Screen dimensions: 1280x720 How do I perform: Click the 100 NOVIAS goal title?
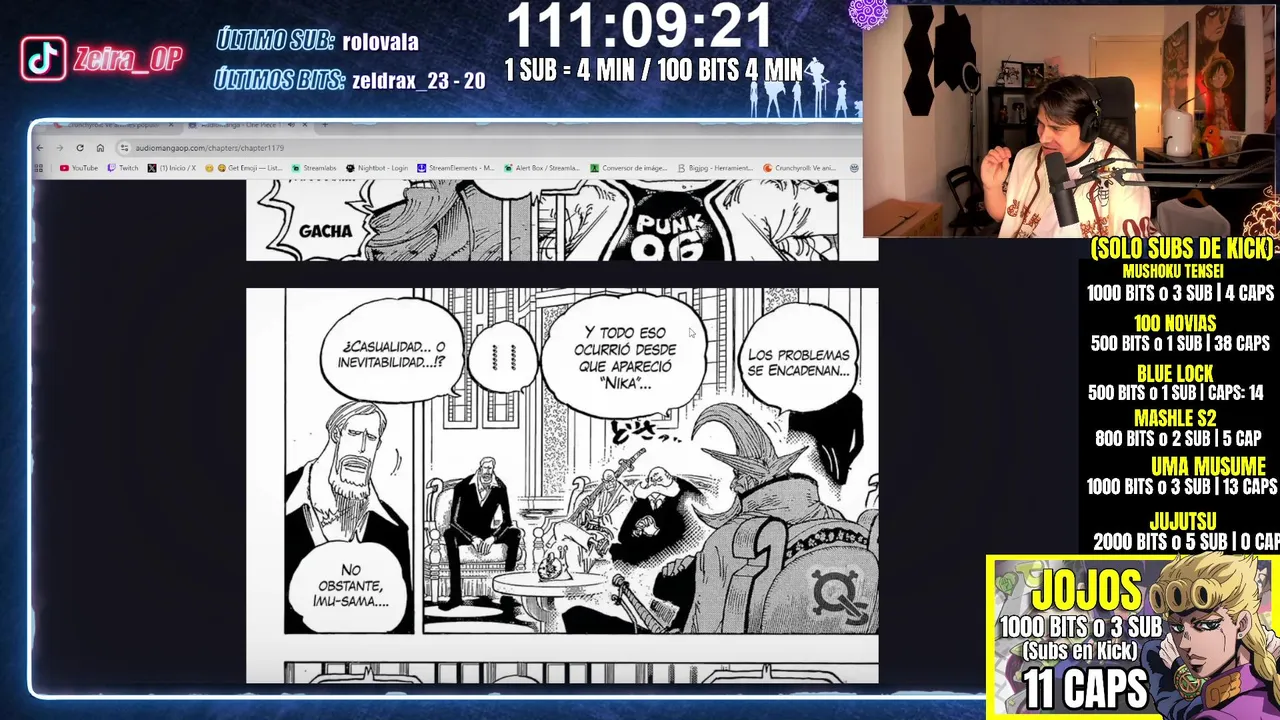point(1175,323)
